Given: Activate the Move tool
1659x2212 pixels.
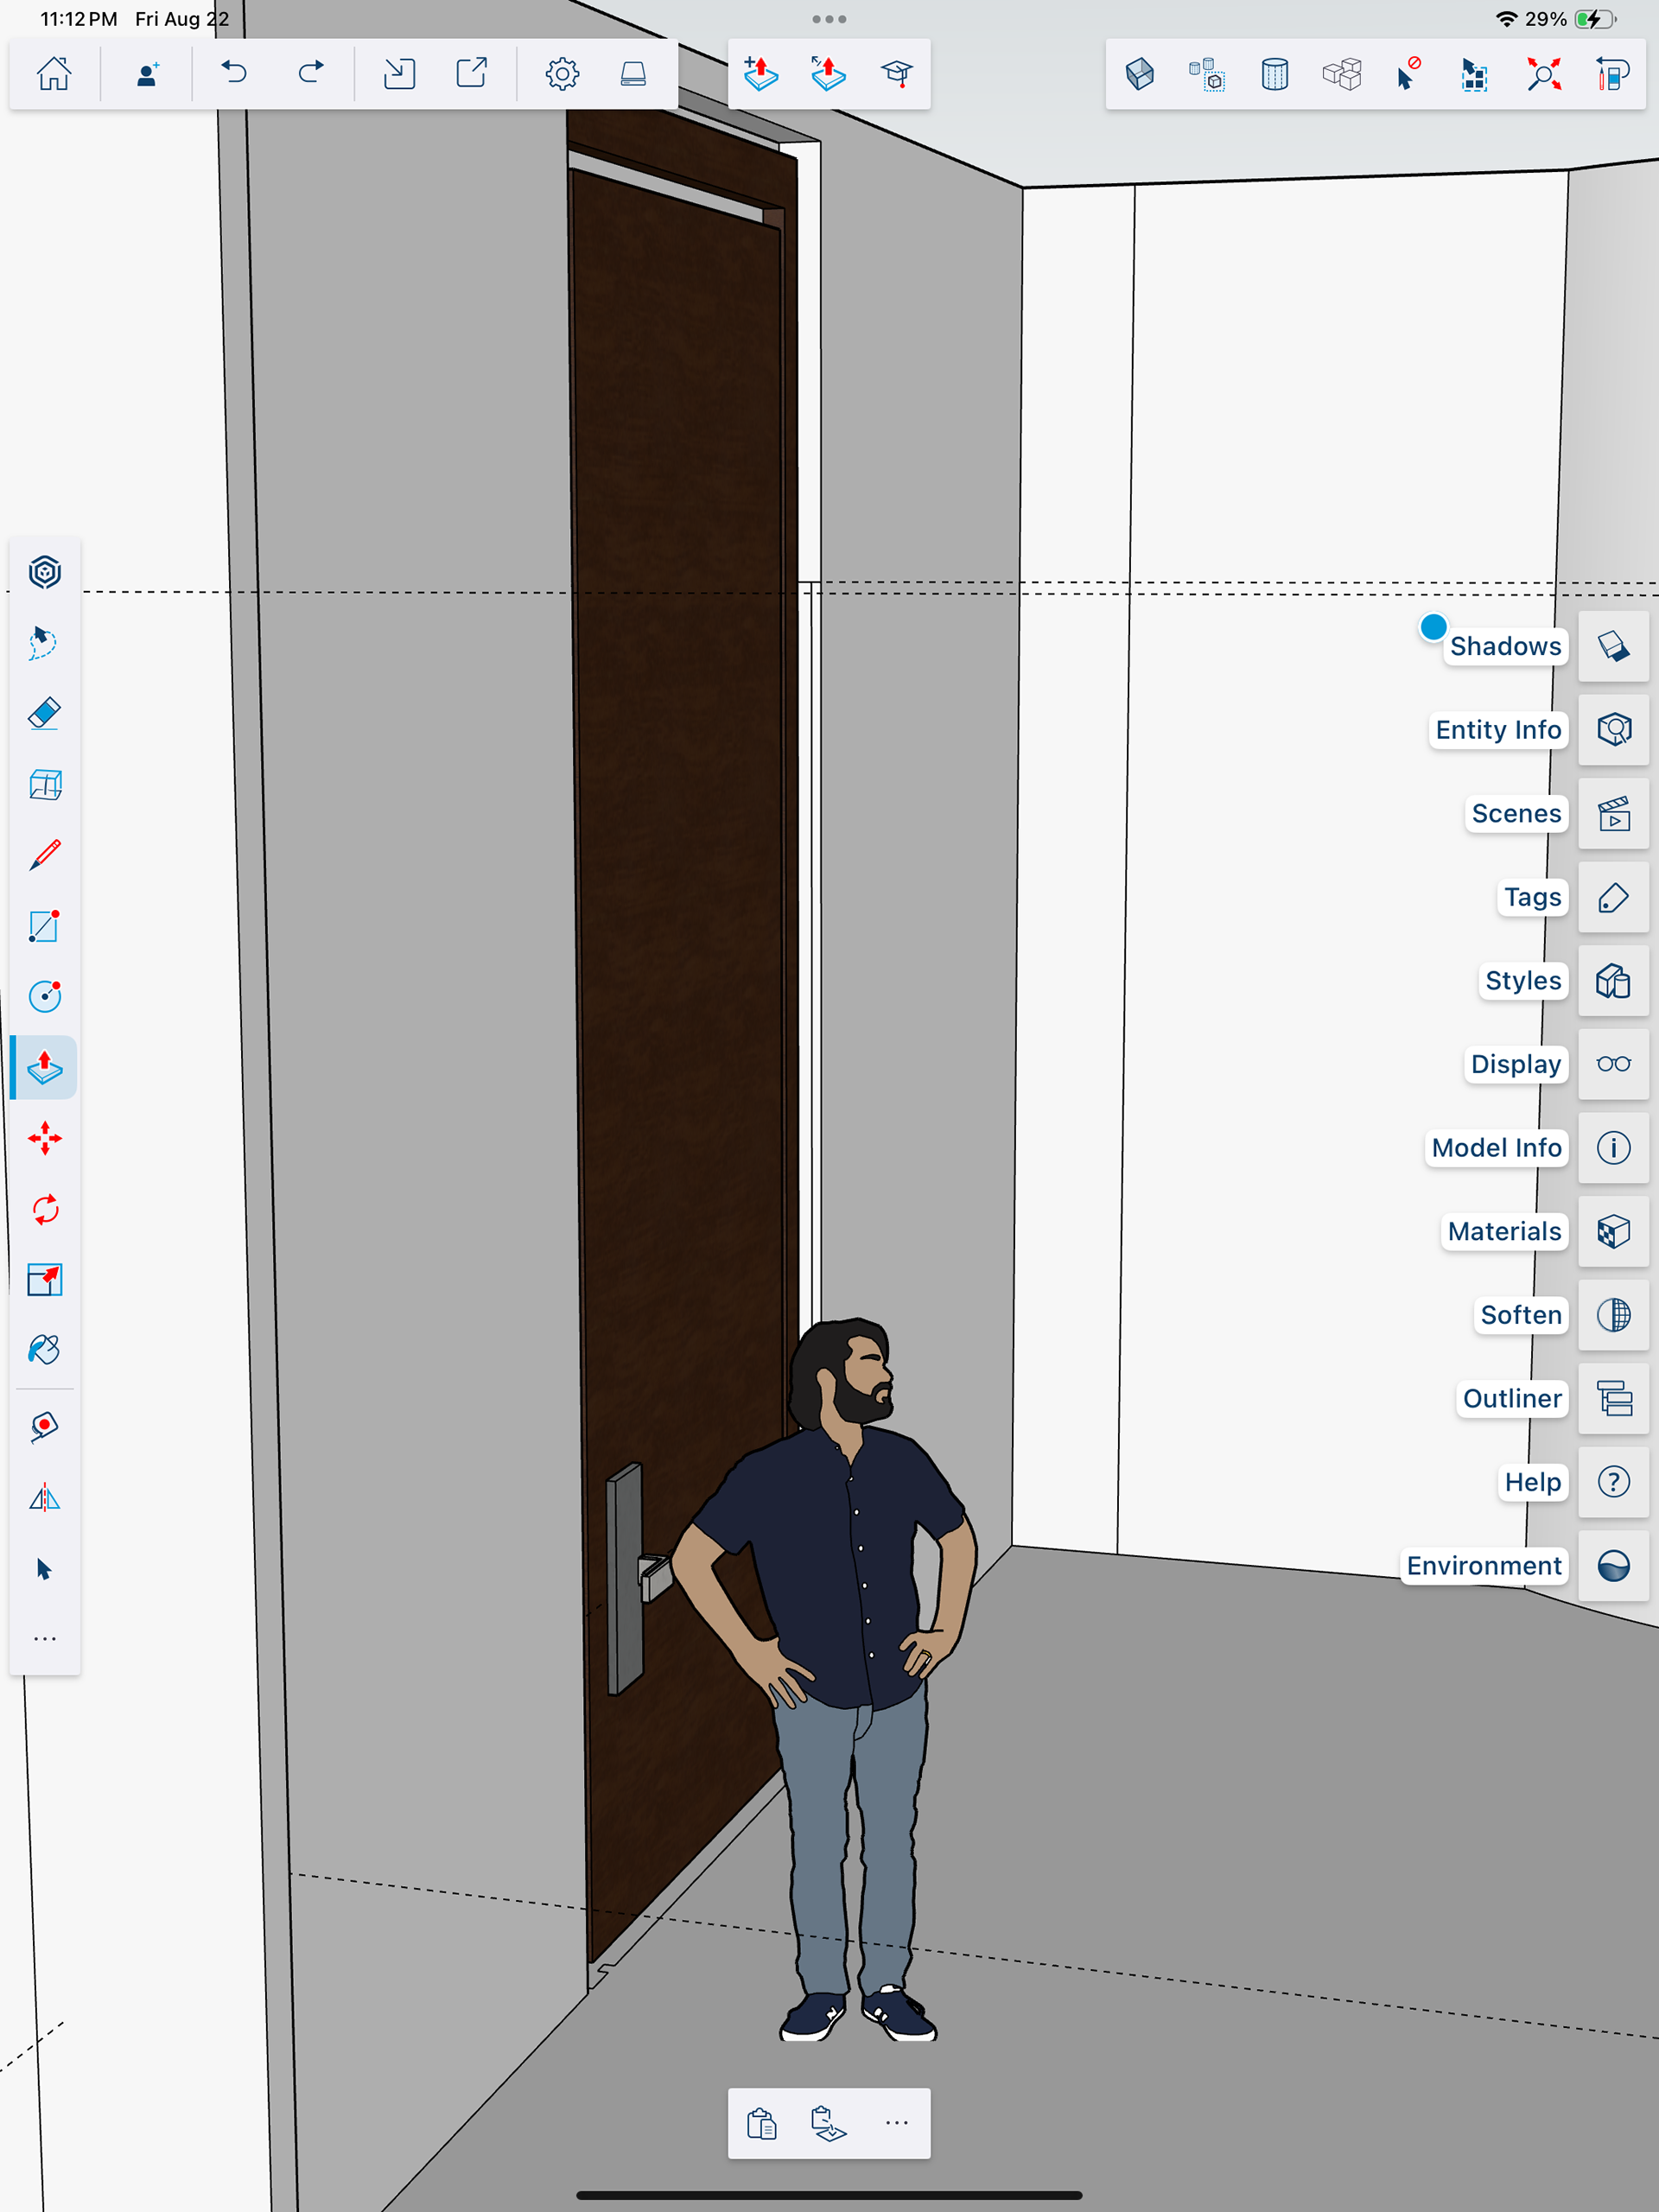Looking at the screenshot, I should click(x=44, y=1138).
